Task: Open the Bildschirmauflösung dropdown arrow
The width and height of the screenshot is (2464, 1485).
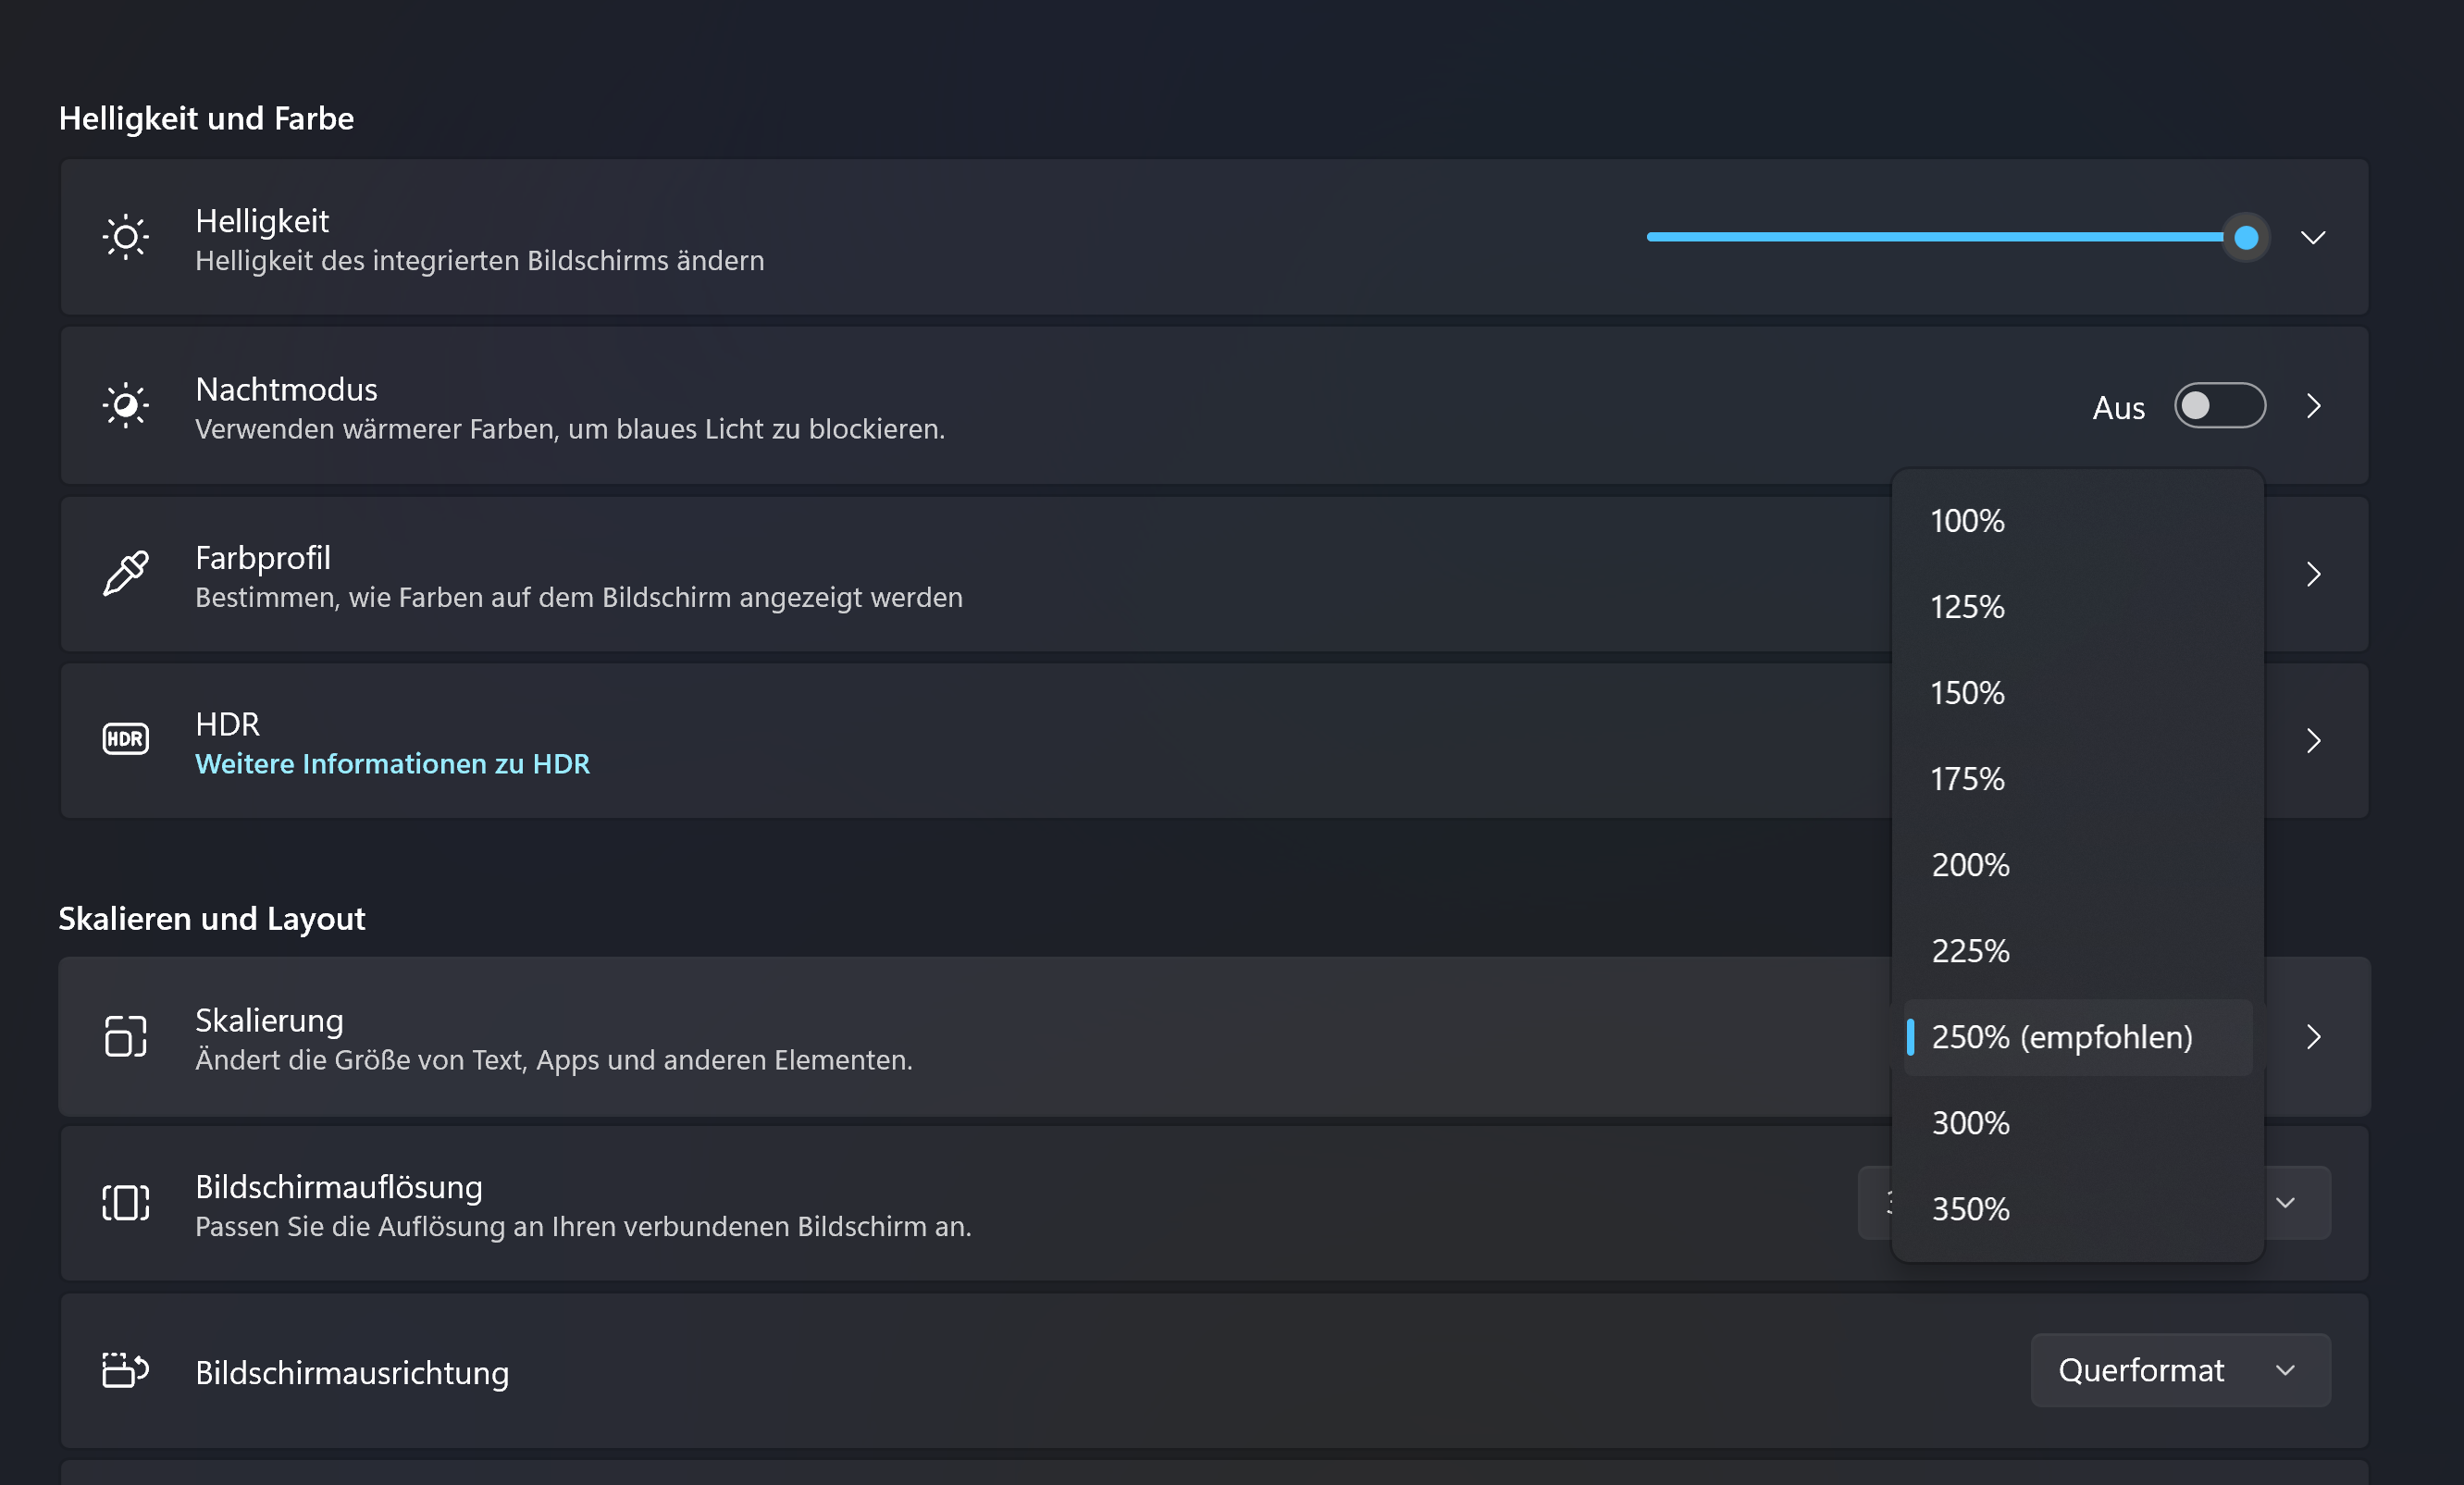Action: coord(2286,1203)
